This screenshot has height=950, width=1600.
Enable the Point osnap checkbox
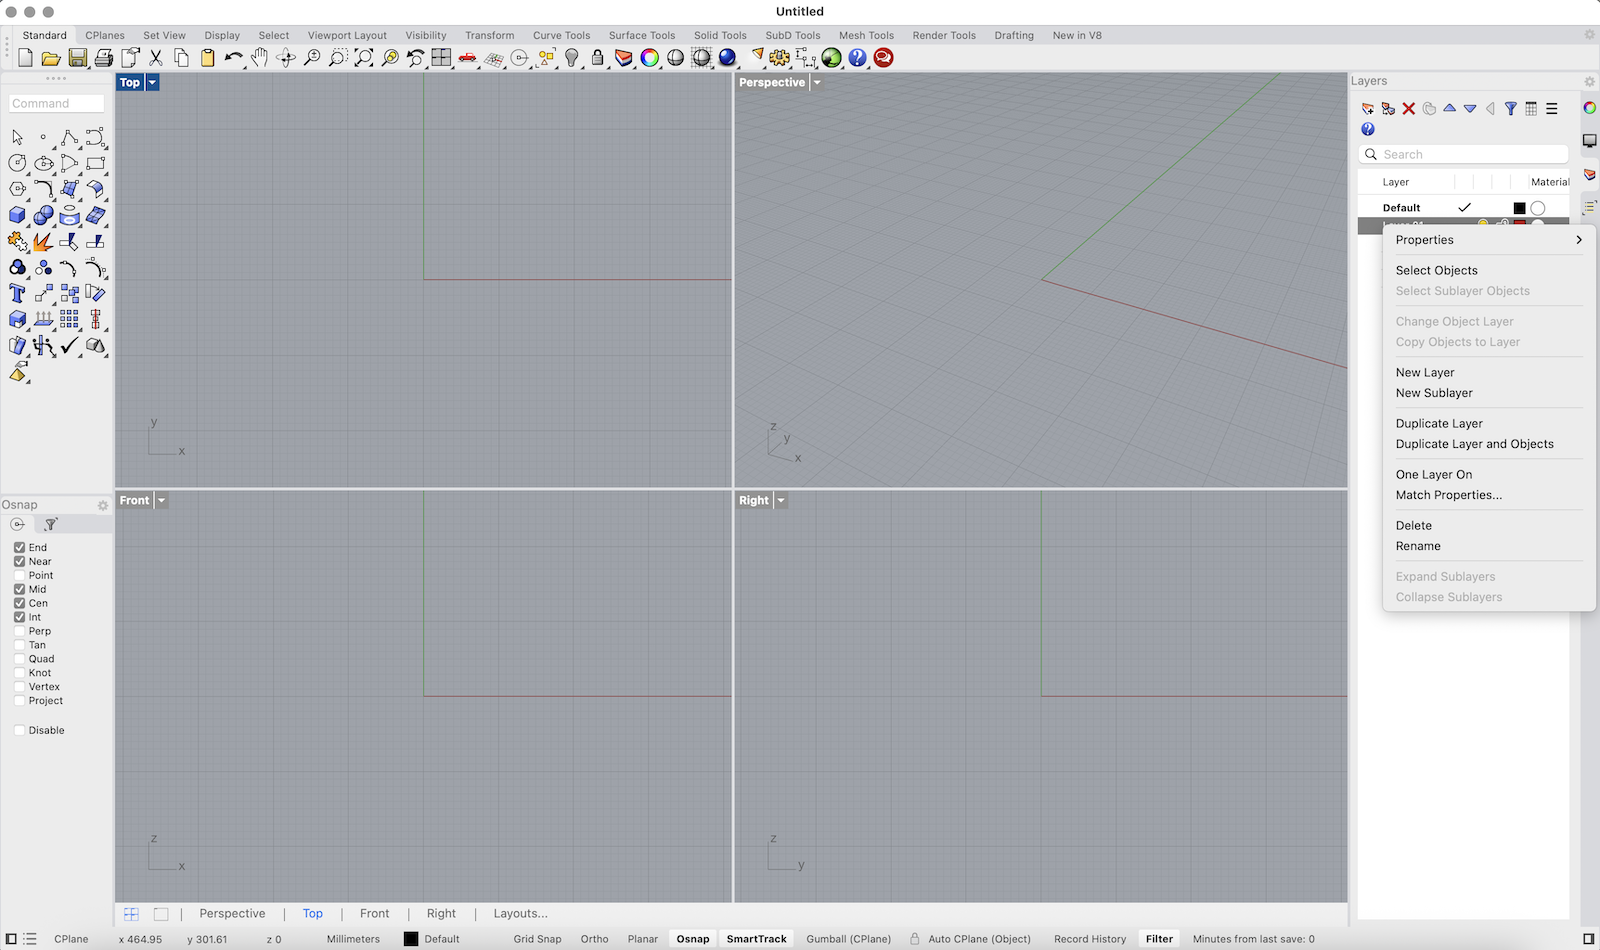tap(19, 575)
